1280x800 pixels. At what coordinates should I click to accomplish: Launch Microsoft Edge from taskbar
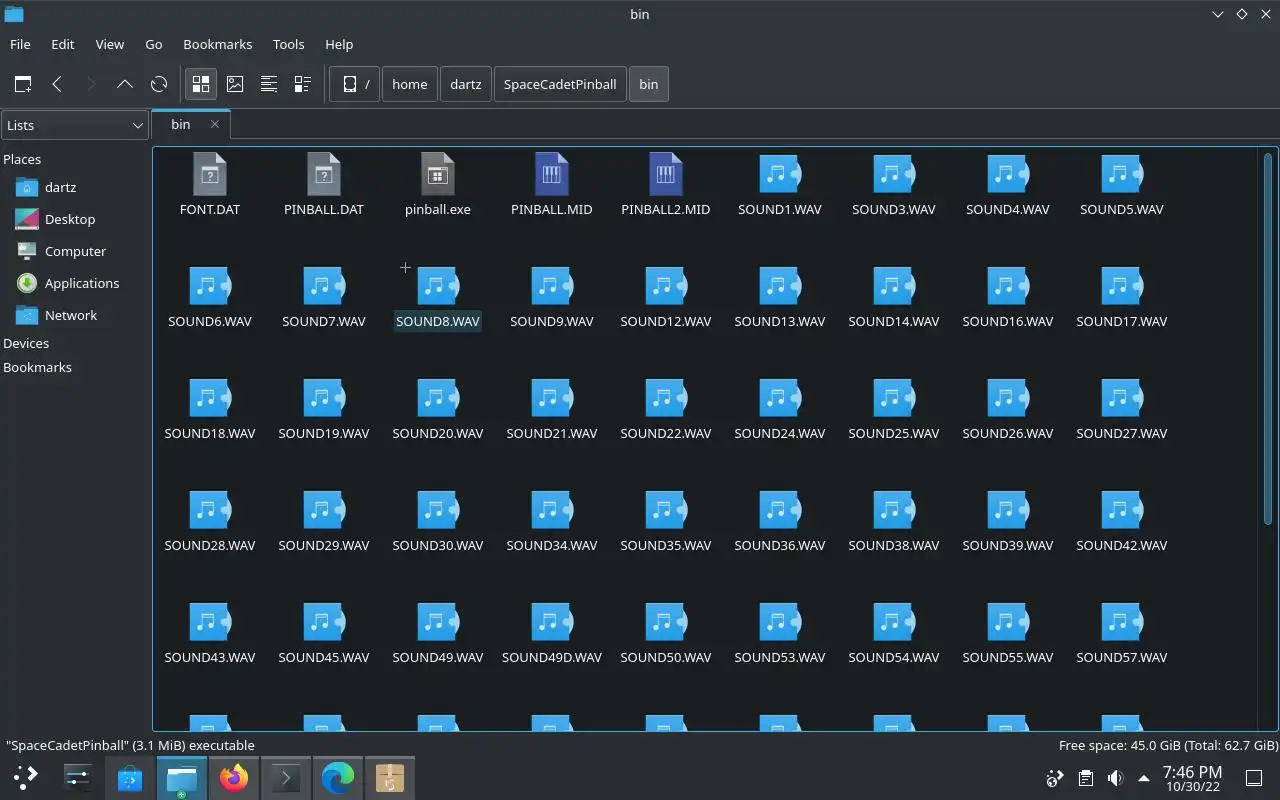pyautogui.click(x=338, y=777)
